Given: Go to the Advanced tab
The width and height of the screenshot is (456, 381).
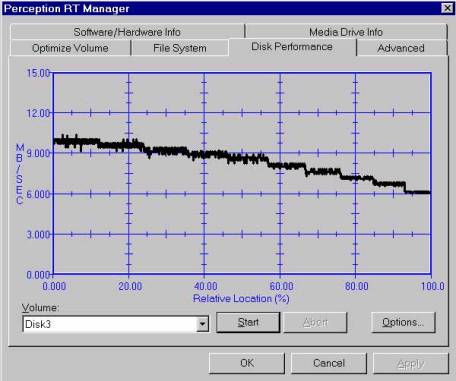Looking at the screenshot, I should pyautogui.click(x=401, y=48).
